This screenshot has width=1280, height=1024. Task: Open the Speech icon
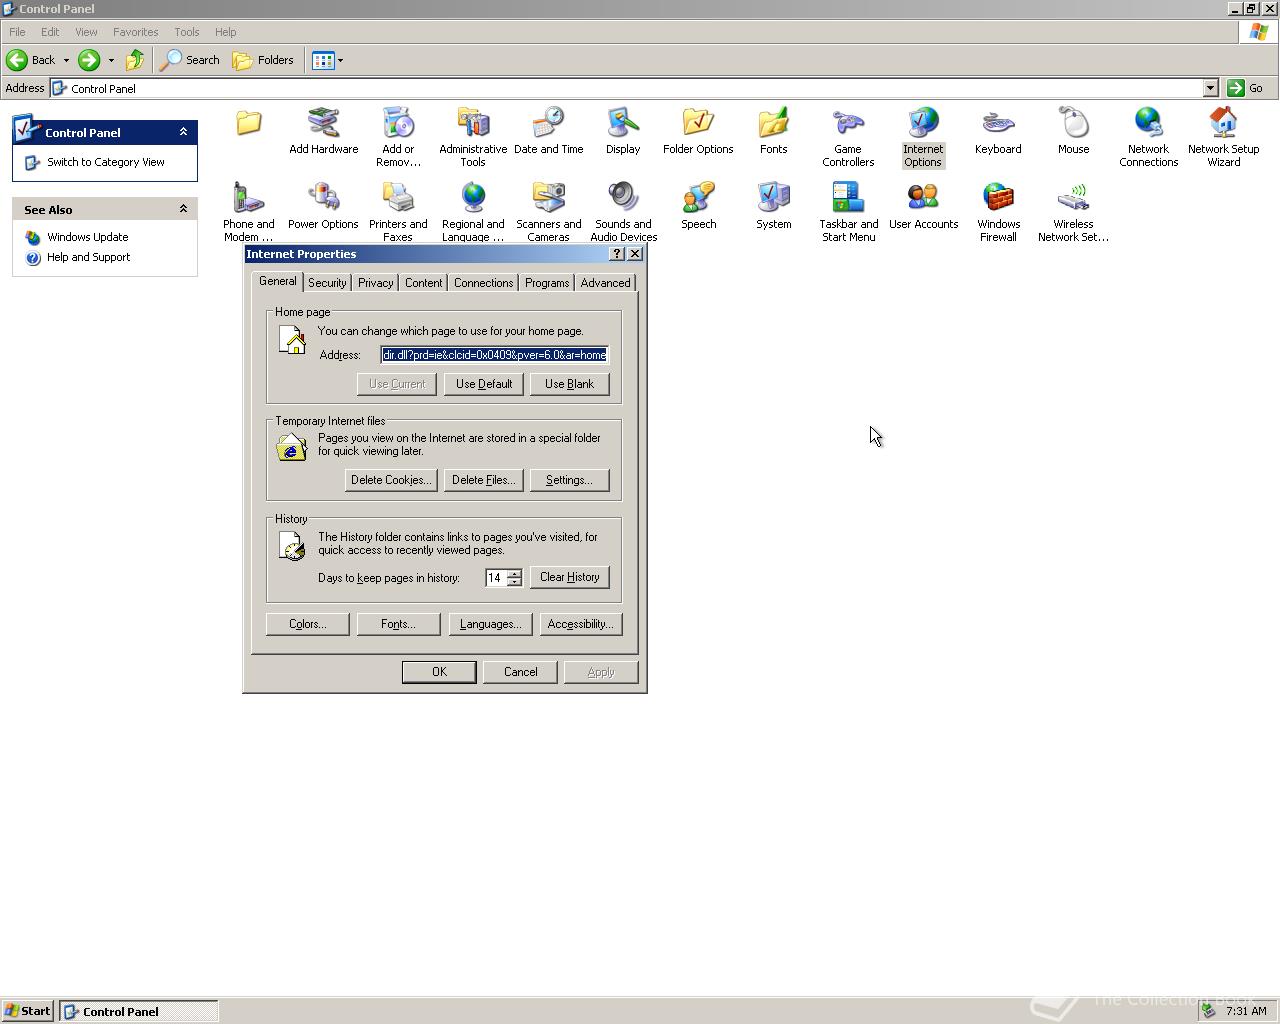click(698, 206)
